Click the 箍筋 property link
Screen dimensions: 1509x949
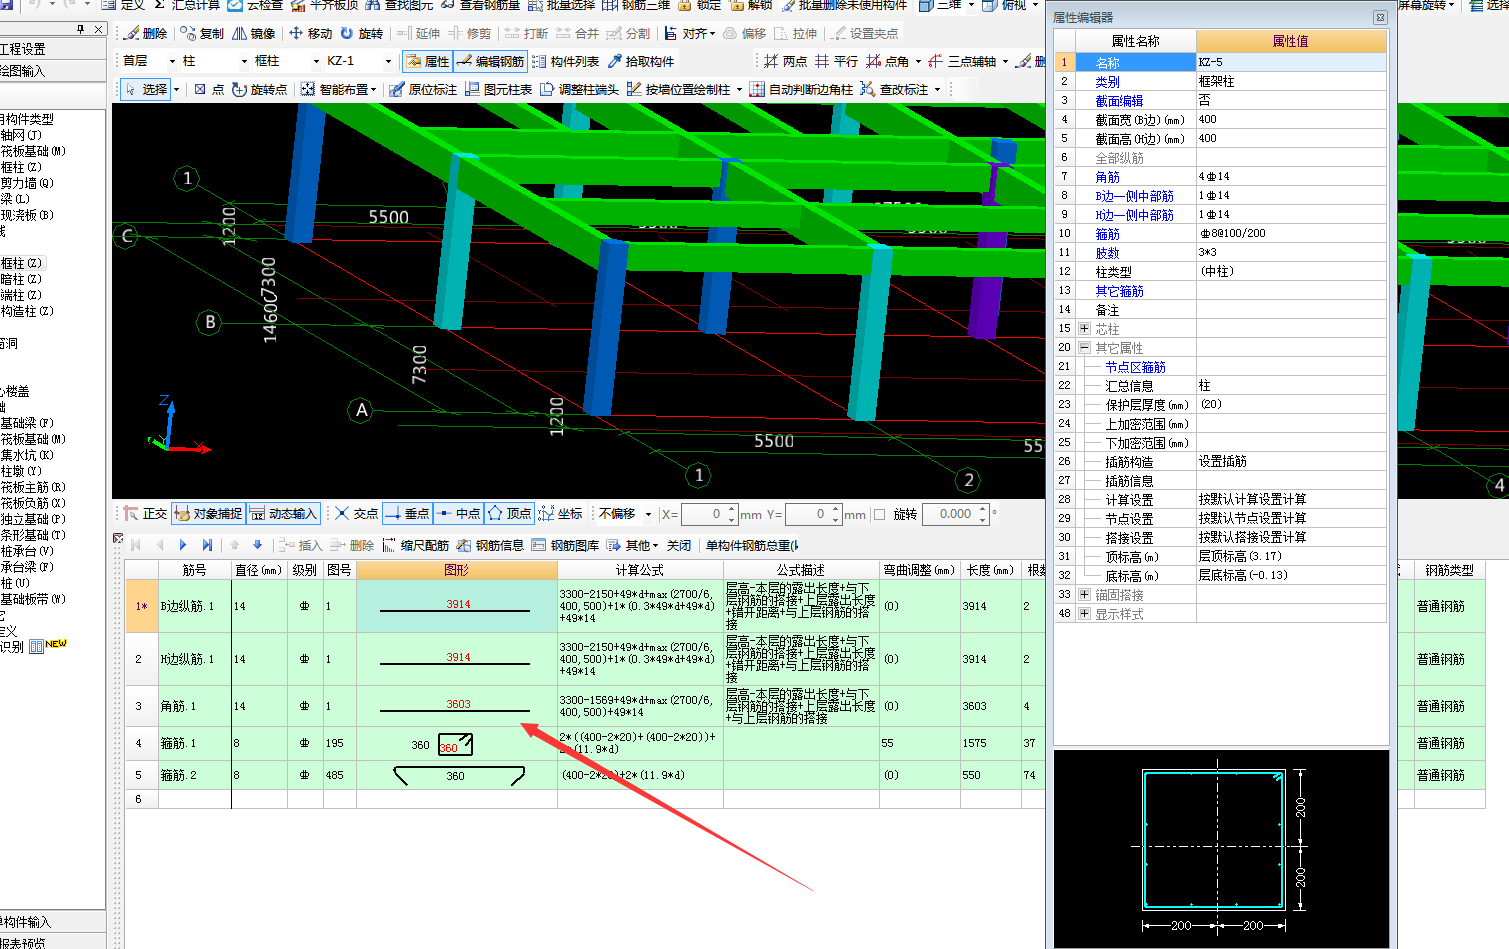[1107, 234]
